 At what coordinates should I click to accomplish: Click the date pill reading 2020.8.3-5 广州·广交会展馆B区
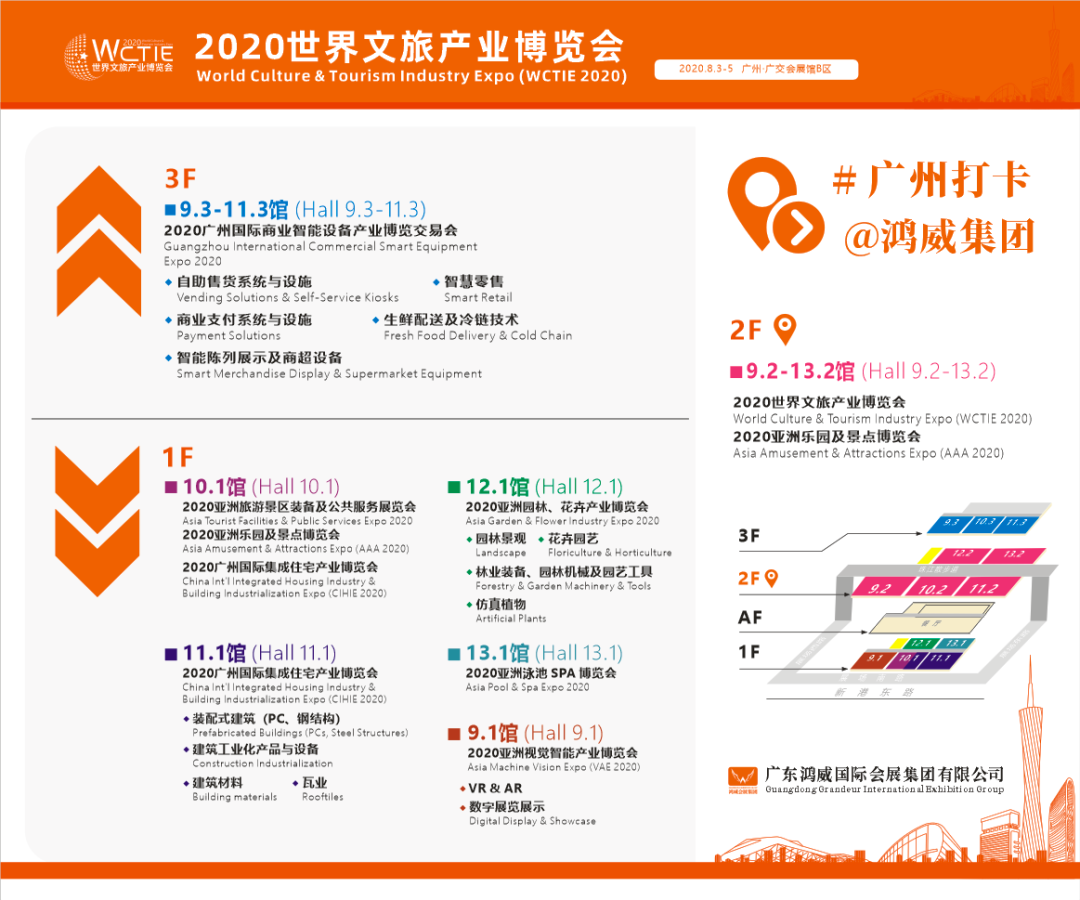(756, 69)
